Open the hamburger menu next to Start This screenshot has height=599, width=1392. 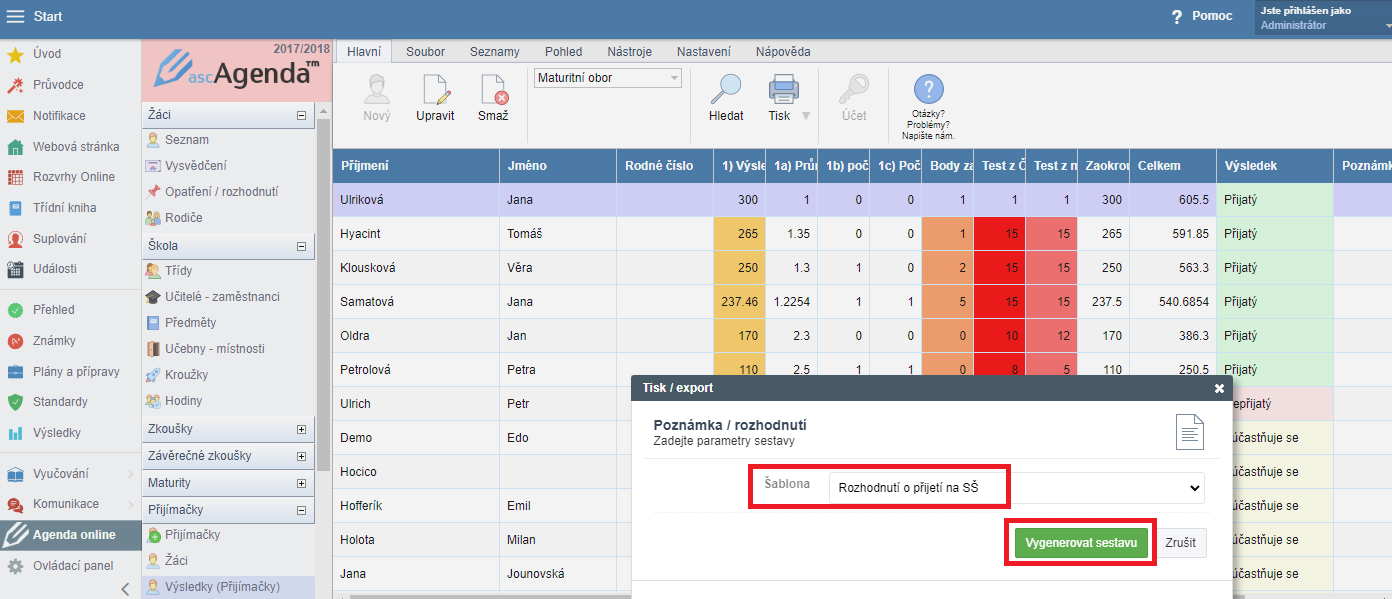[x=16, y=17]
